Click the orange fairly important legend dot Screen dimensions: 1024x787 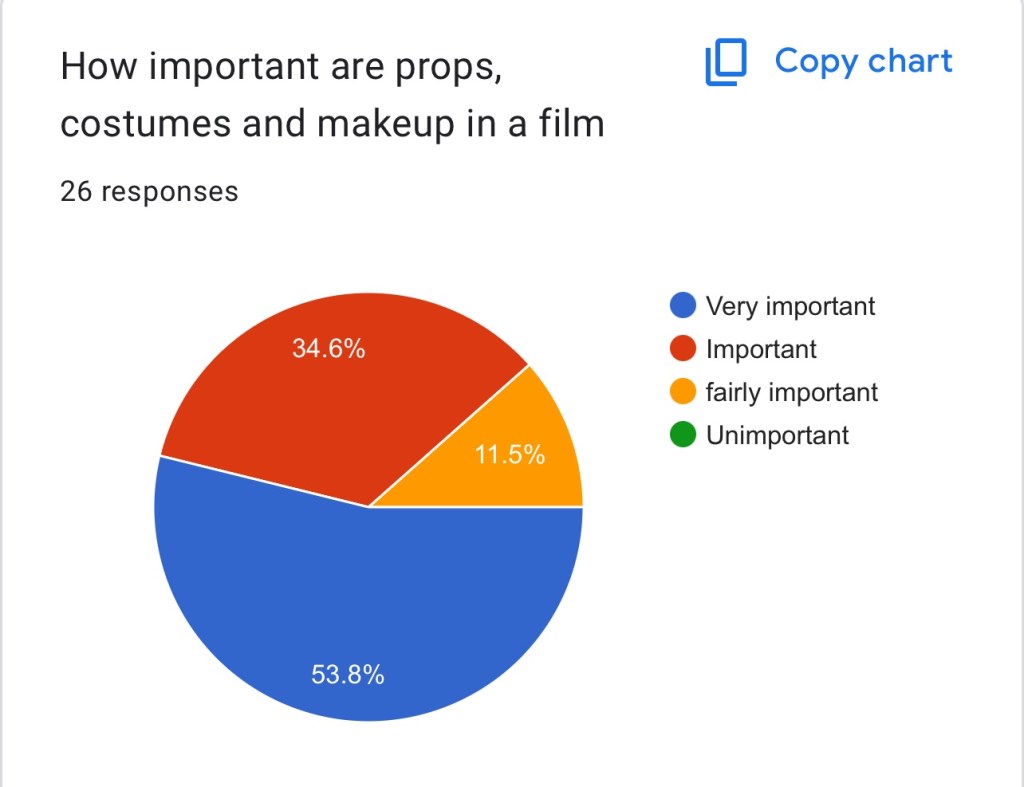tap(684, 392)
